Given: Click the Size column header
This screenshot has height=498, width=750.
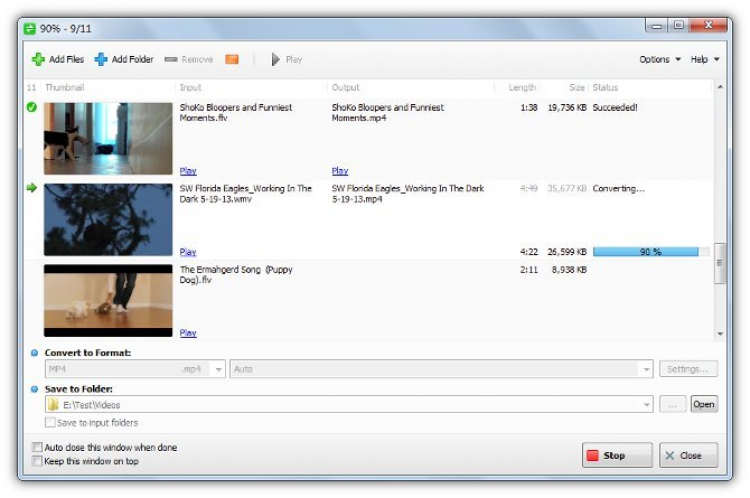Looking at the screenshot, I should [x=577, y=88].
